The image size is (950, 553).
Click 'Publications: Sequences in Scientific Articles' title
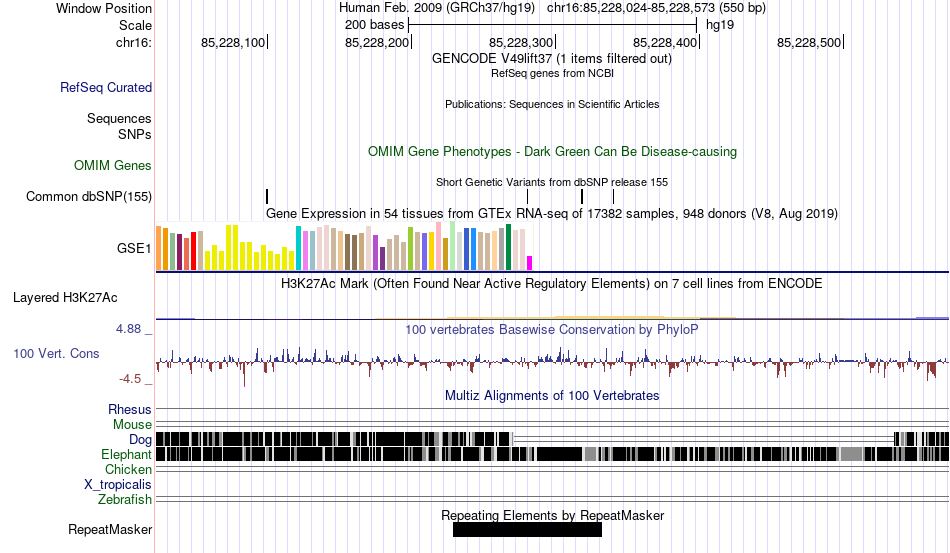point(552,104)
